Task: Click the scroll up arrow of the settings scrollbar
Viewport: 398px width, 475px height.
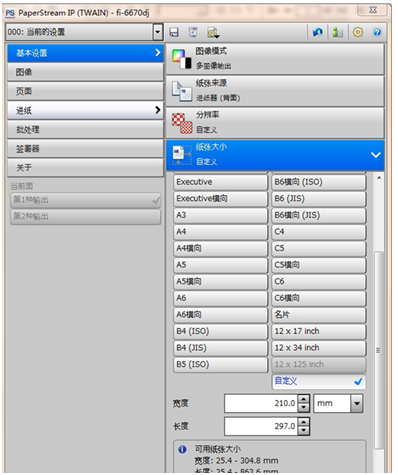Action: 379,178
